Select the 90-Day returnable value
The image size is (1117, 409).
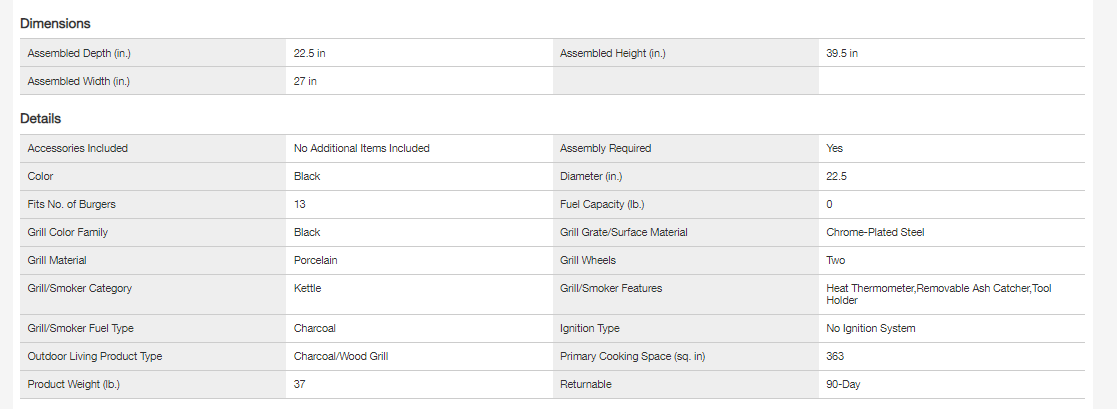click(x=844, y=384)
